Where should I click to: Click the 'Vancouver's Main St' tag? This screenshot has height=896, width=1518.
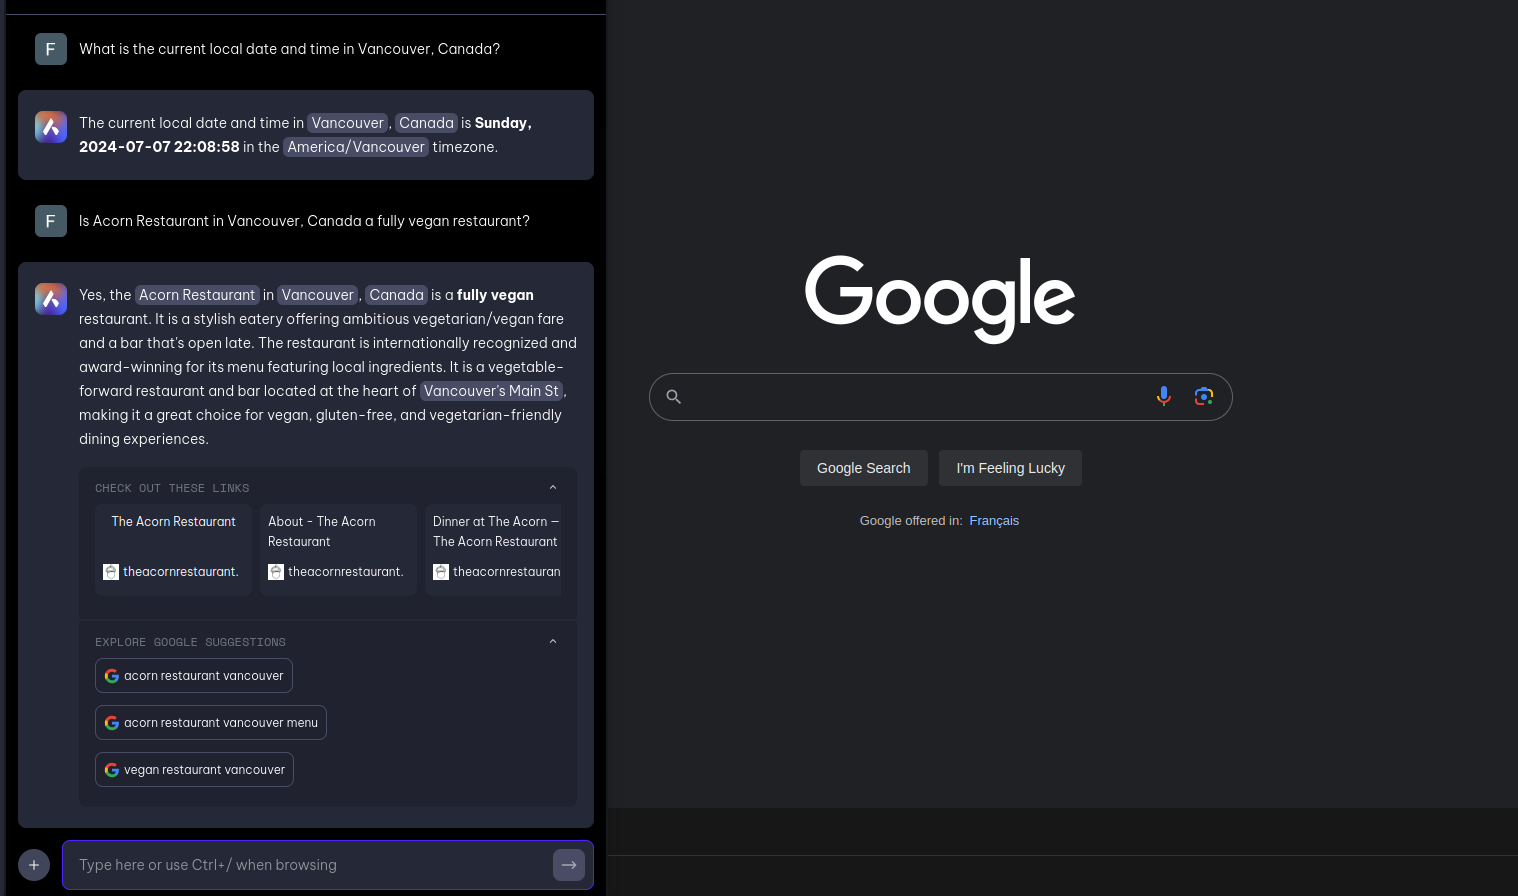[491, 391]
